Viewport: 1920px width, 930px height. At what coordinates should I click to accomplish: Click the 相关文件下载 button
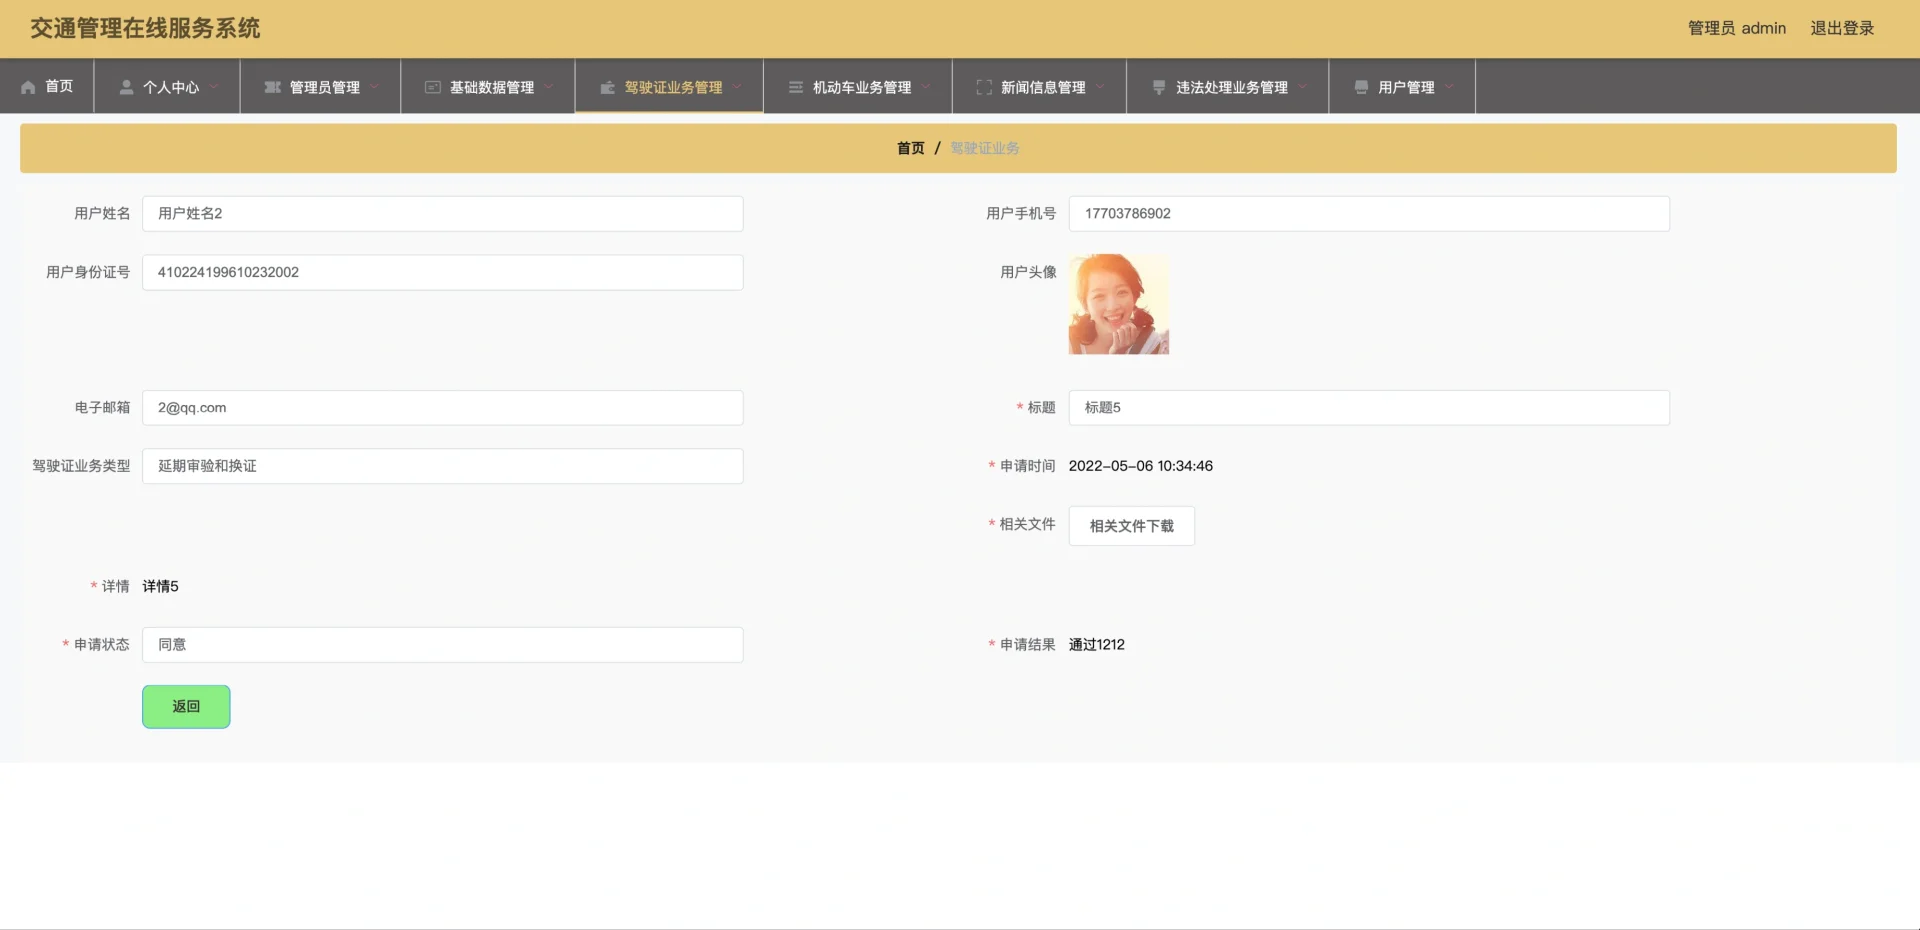[1131, 526]
